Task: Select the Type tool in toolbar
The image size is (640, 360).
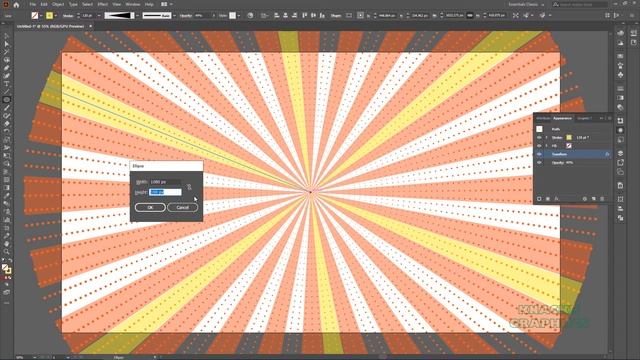Action: [7, 84]
